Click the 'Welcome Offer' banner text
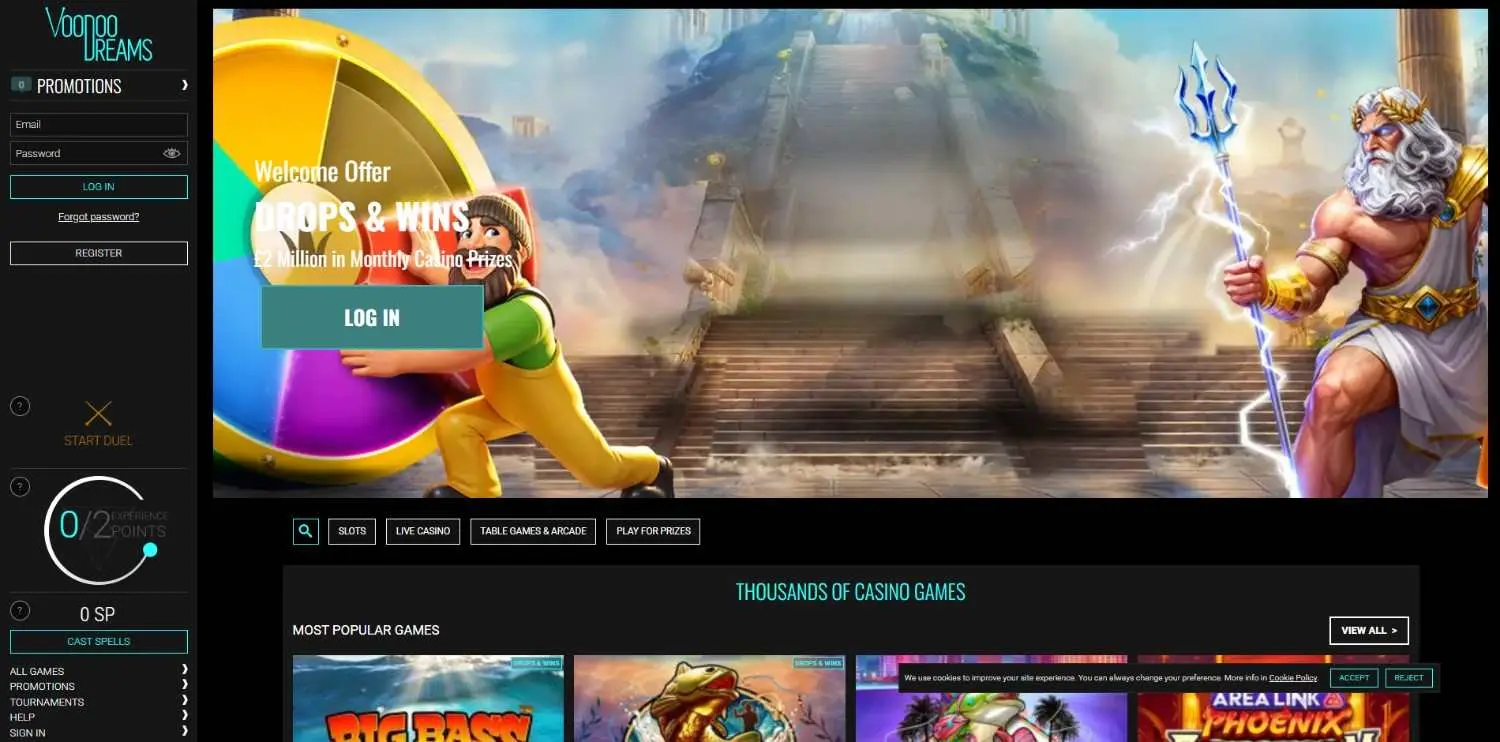 click(322, 172)
